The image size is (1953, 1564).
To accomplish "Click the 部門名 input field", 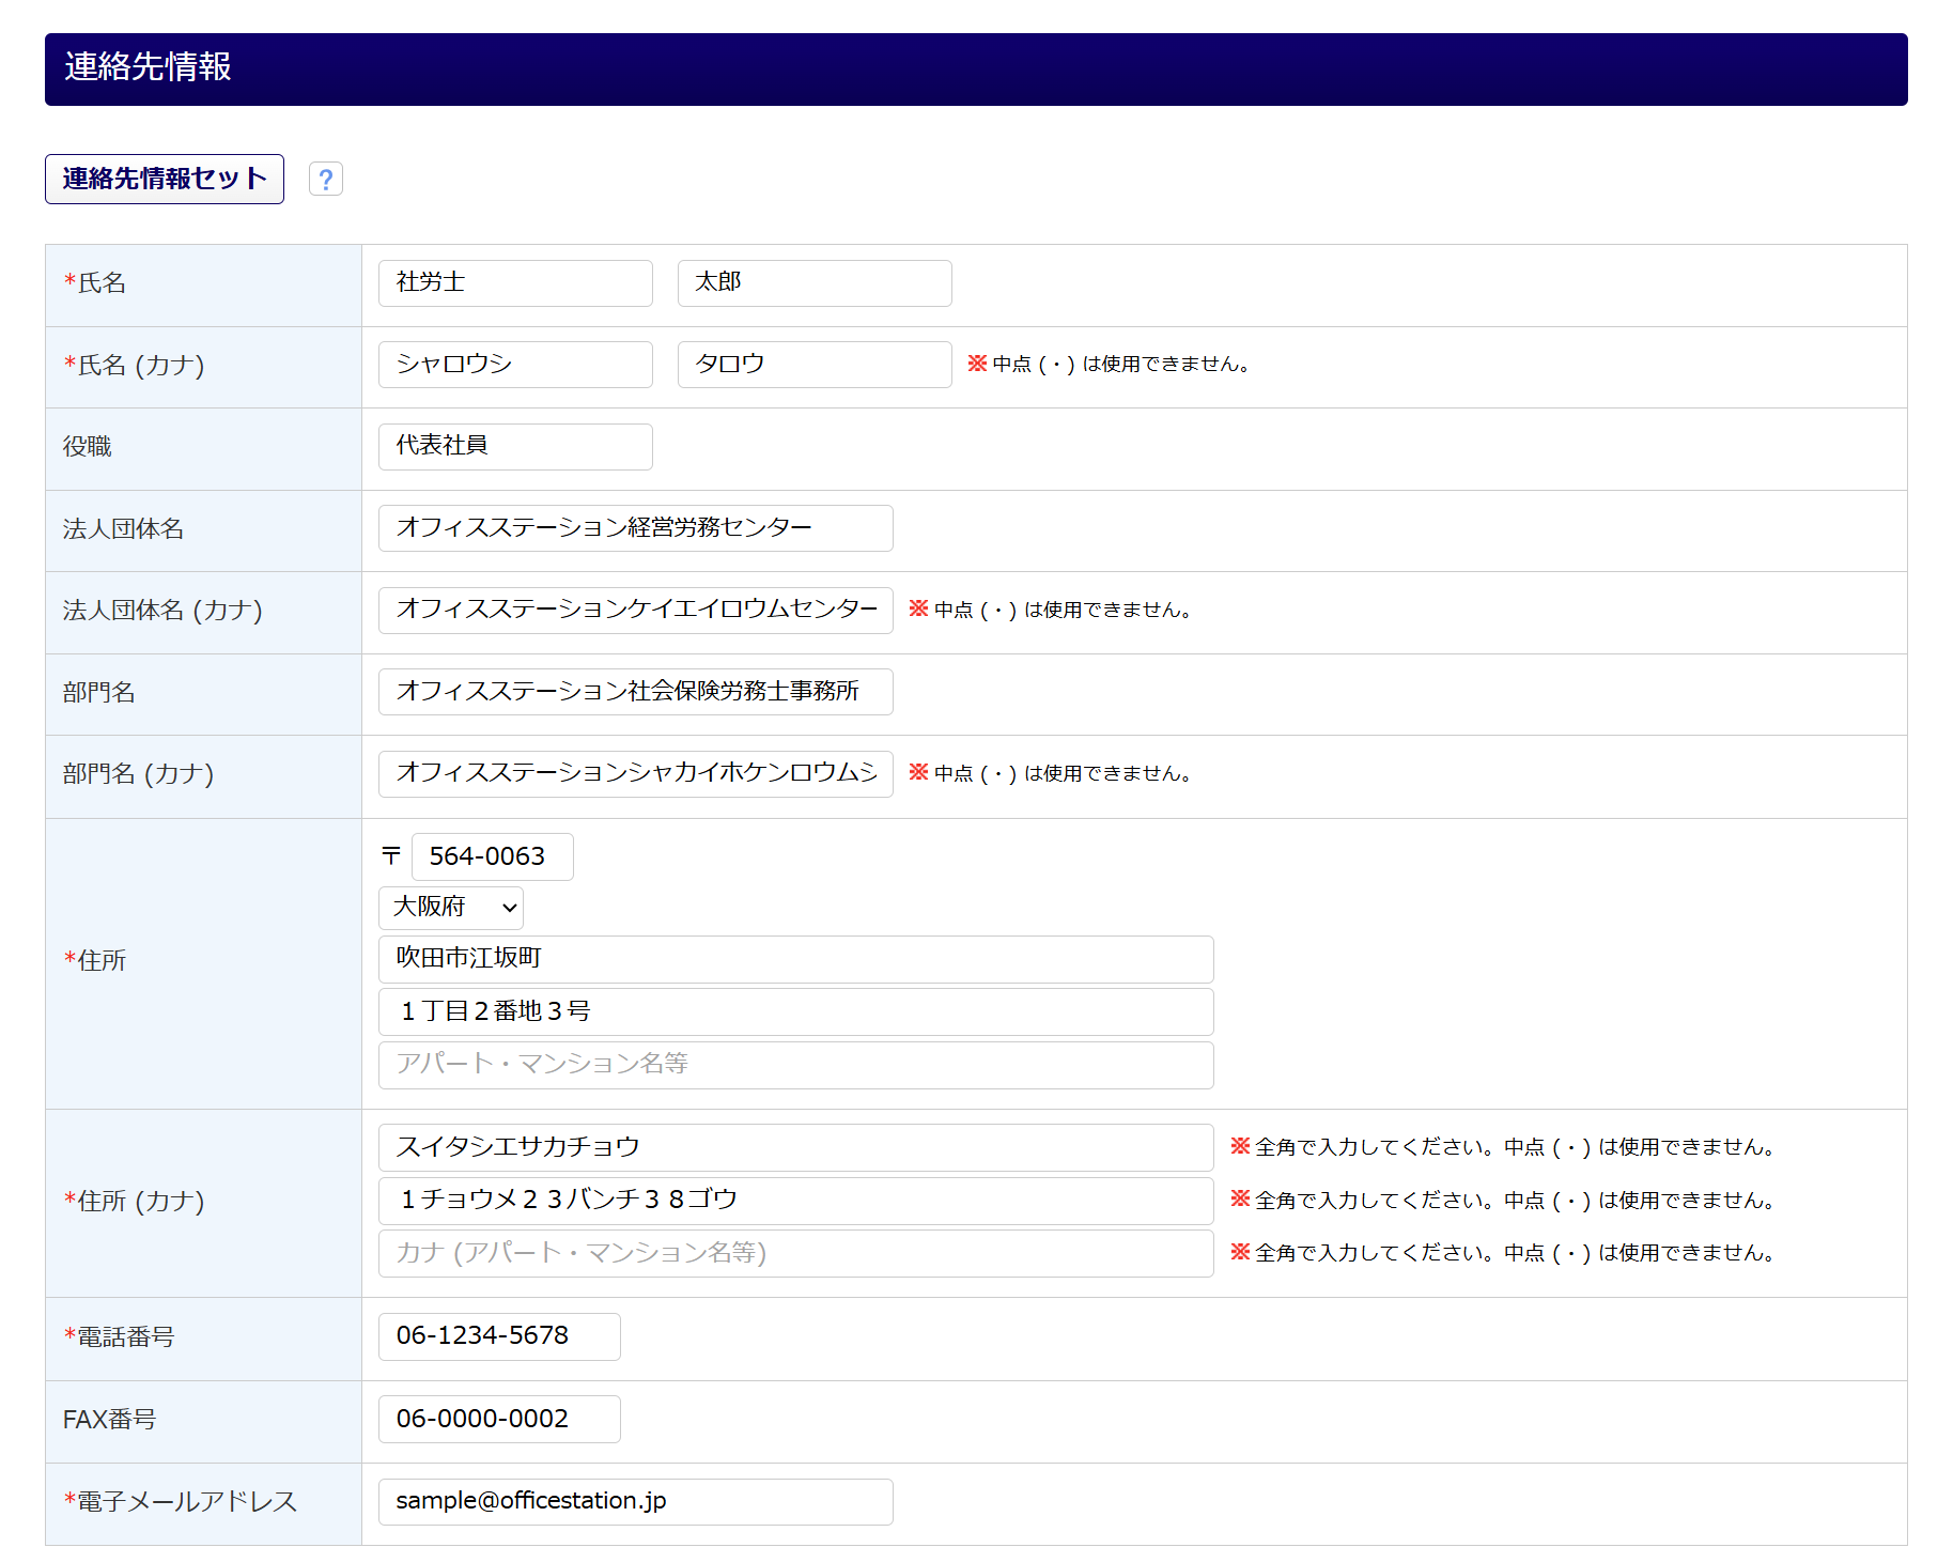I will coord(635,691).
